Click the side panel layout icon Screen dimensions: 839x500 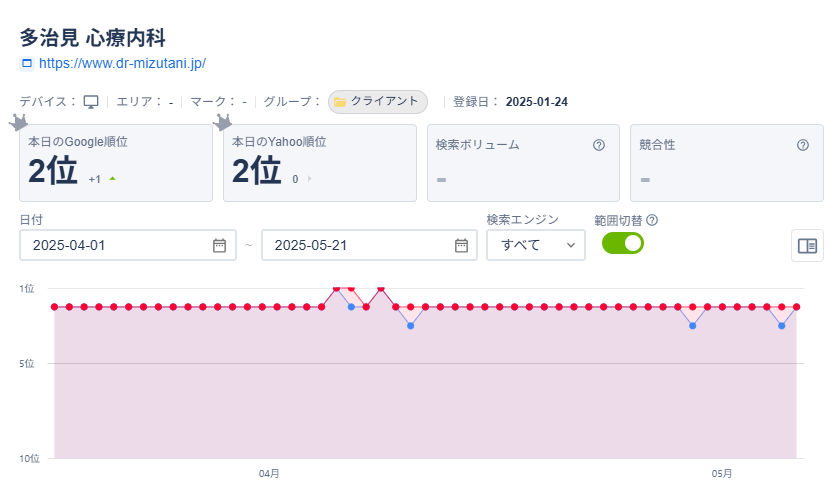coord(807,245)
